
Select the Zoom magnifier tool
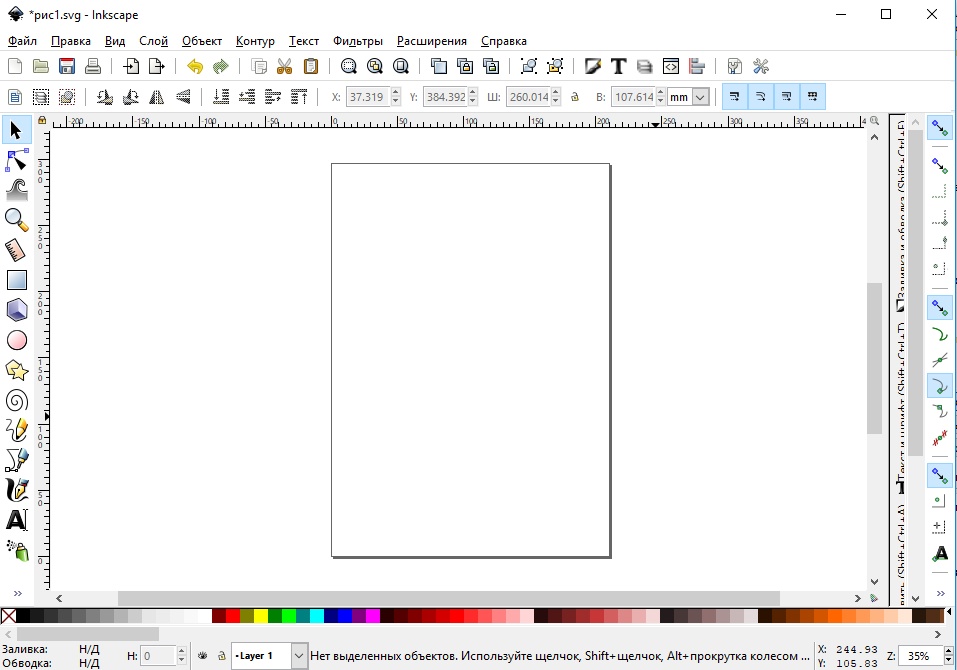tap(16, 220)
